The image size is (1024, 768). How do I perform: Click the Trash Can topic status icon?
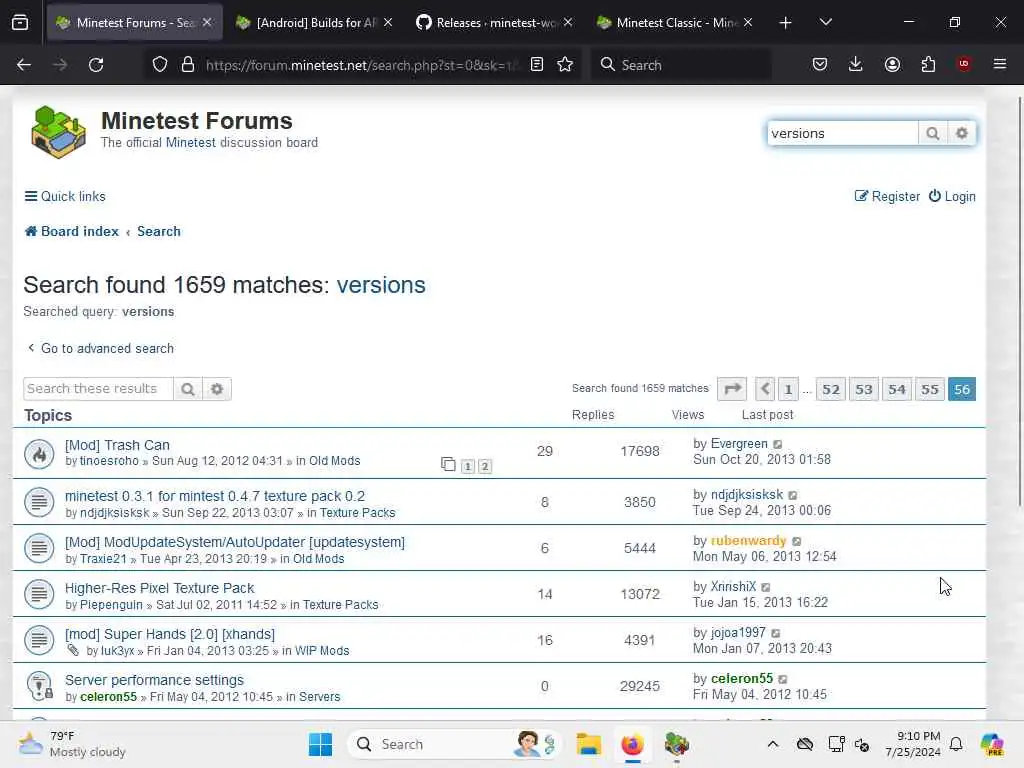tap(39, 454)
